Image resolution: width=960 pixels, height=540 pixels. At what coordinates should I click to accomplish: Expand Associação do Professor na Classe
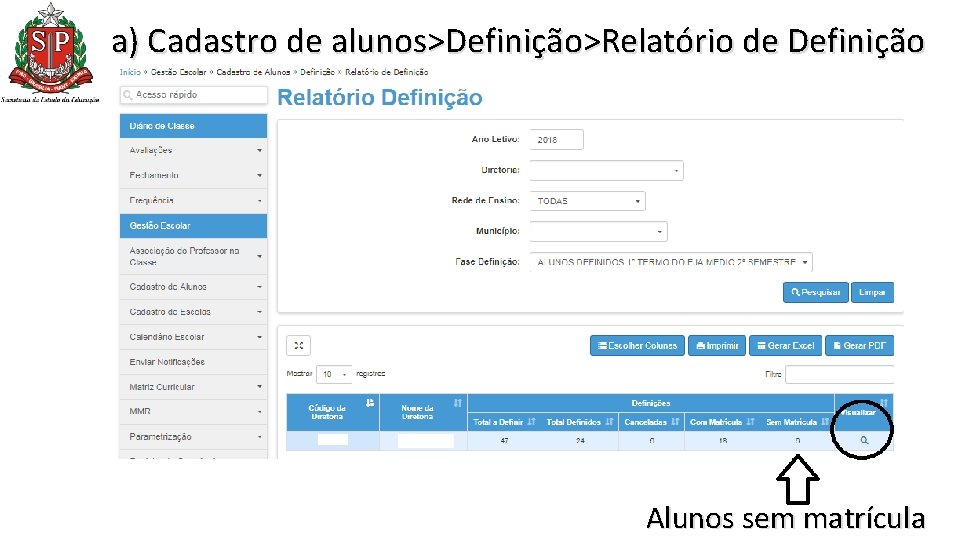point(193,256)
